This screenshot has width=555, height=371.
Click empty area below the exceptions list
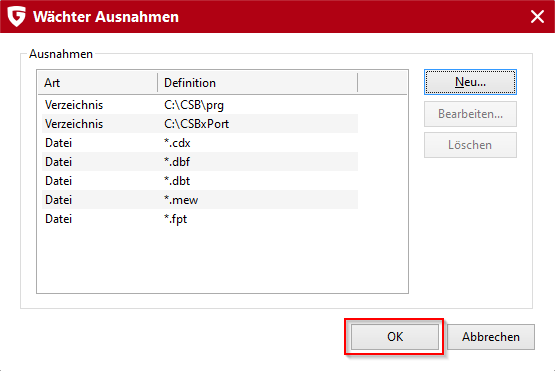point(222,260)
